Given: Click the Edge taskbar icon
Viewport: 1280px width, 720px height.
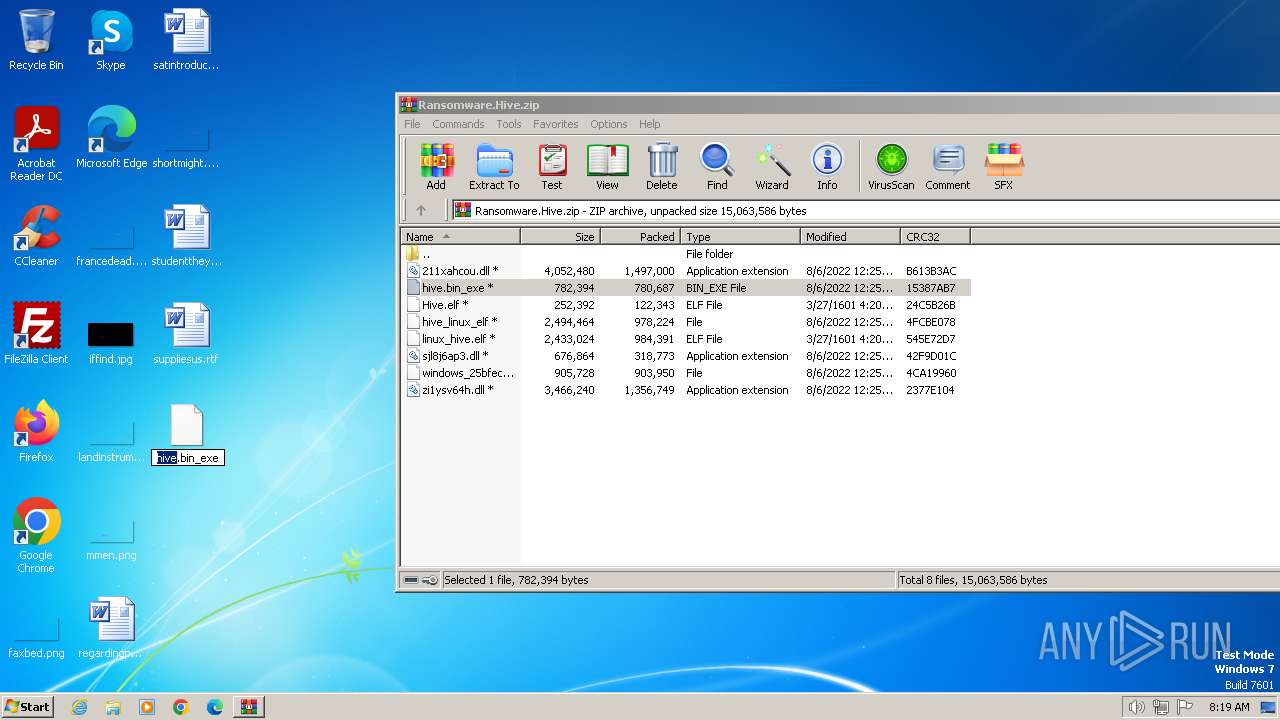Looking at the screenshot, I should coord(214,707).
